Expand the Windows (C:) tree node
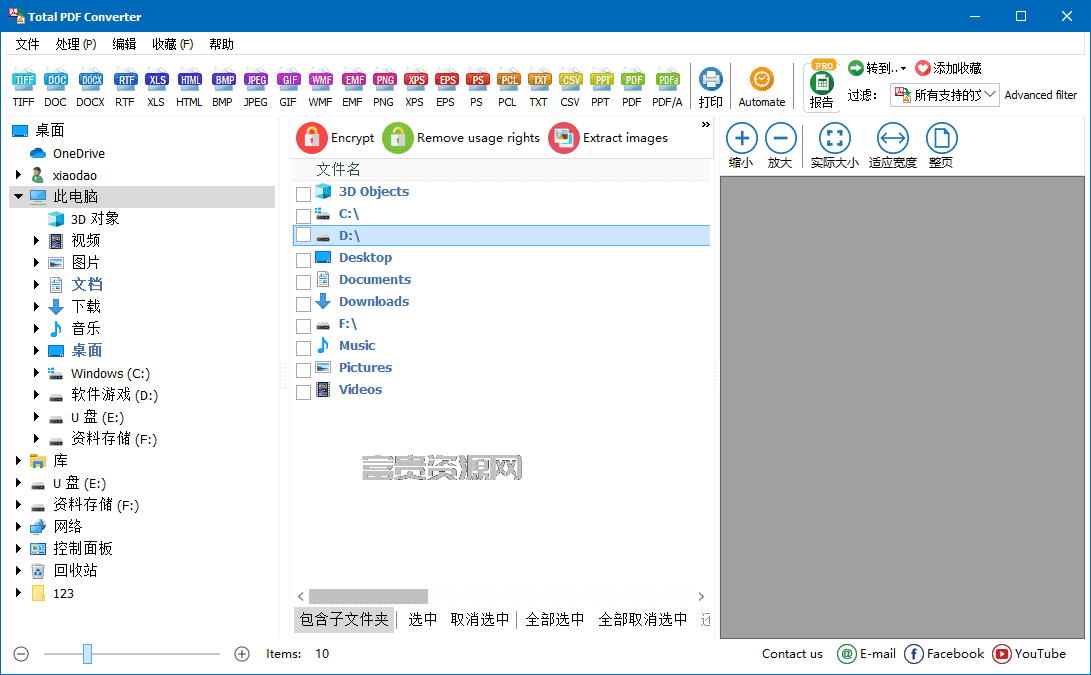The image size is (1091, 675). (x=36, y=373)
